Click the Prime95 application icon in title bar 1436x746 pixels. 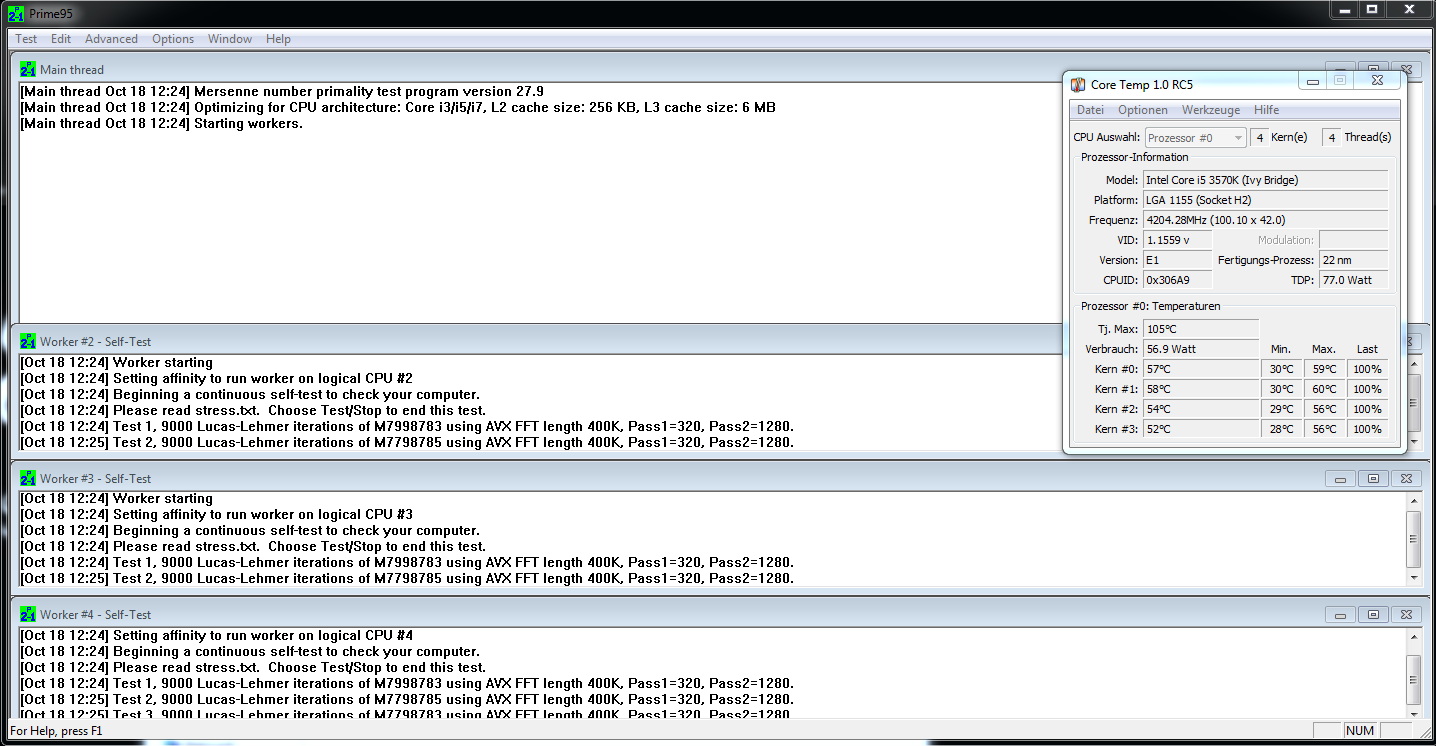pos(16,14)
